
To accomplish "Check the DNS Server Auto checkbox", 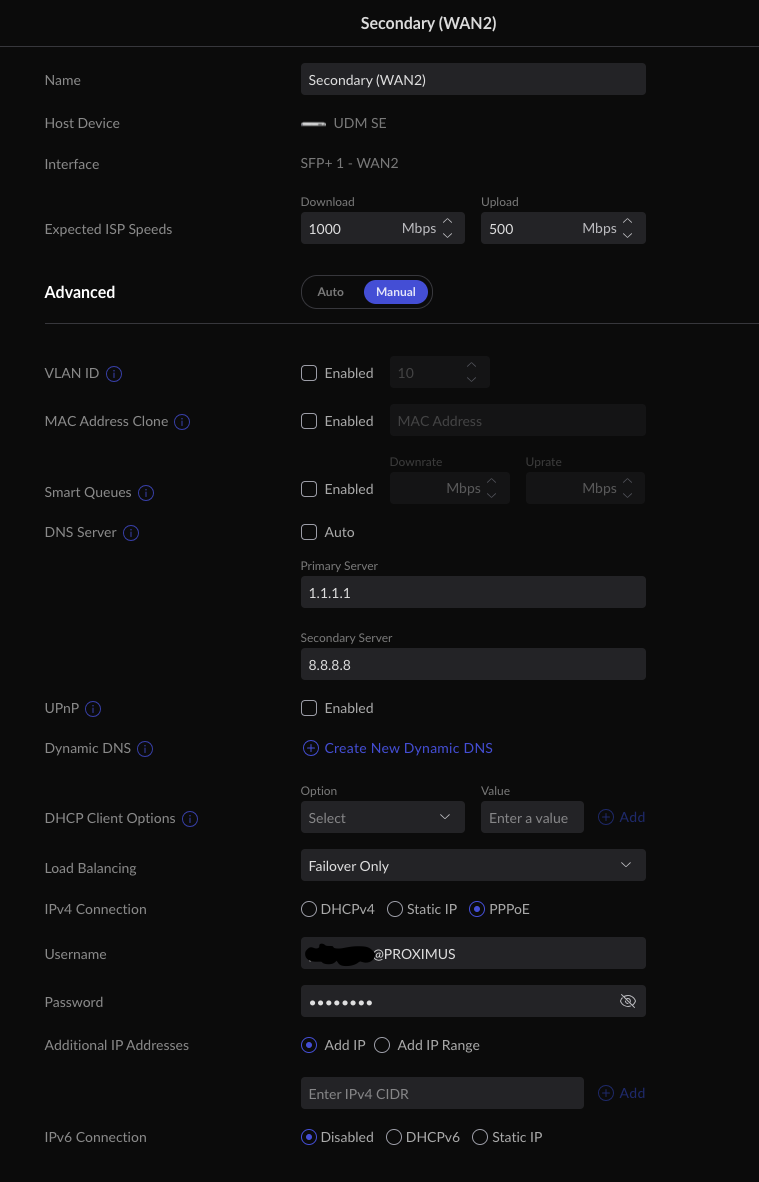I will click(x=309, y=532).
